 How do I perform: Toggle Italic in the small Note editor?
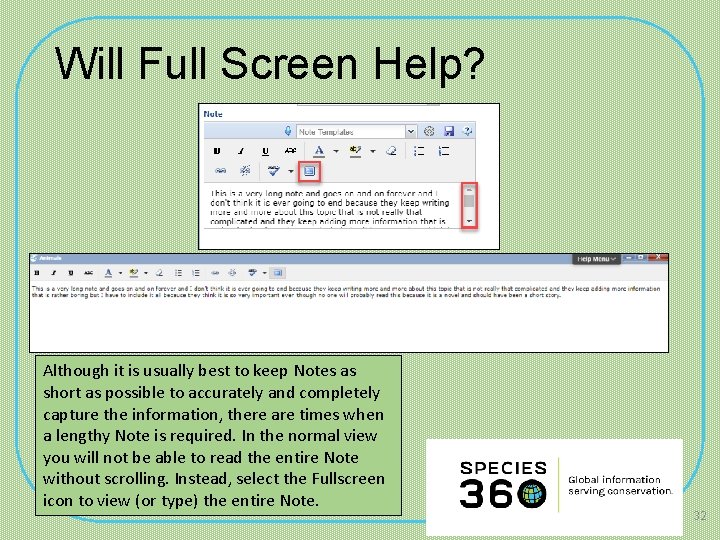point(241,151)
